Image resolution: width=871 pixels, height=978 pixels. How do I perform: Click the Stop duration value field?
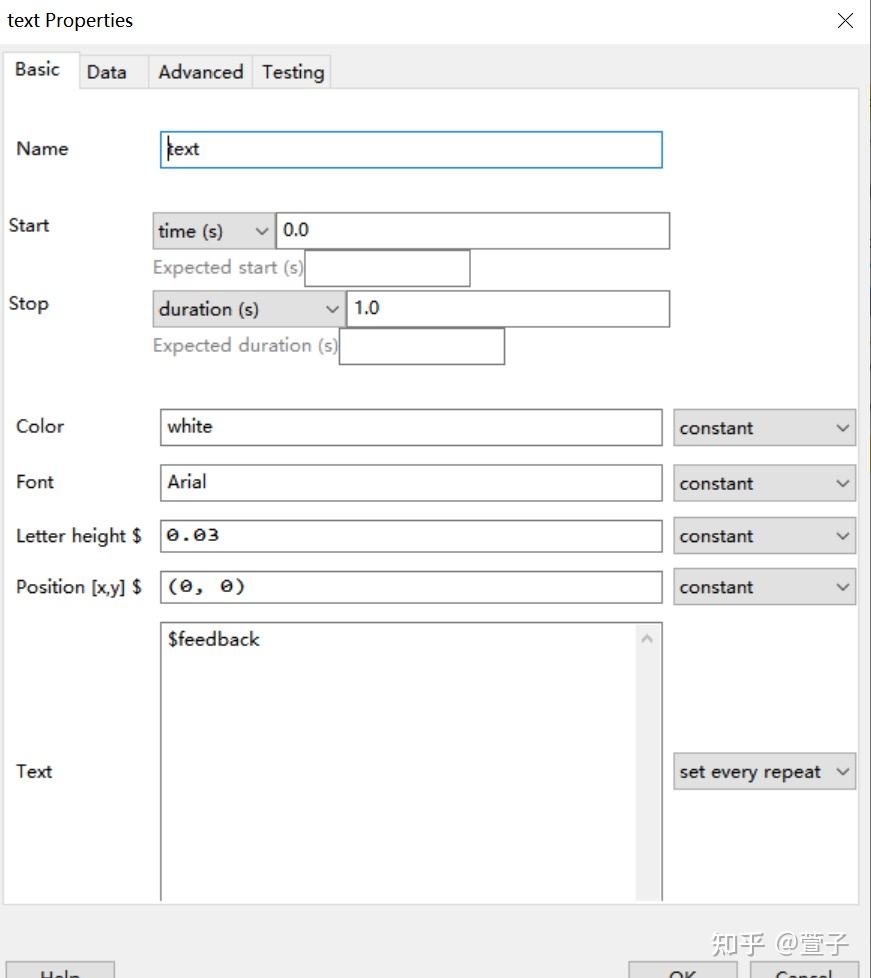(x=507, y=309)
